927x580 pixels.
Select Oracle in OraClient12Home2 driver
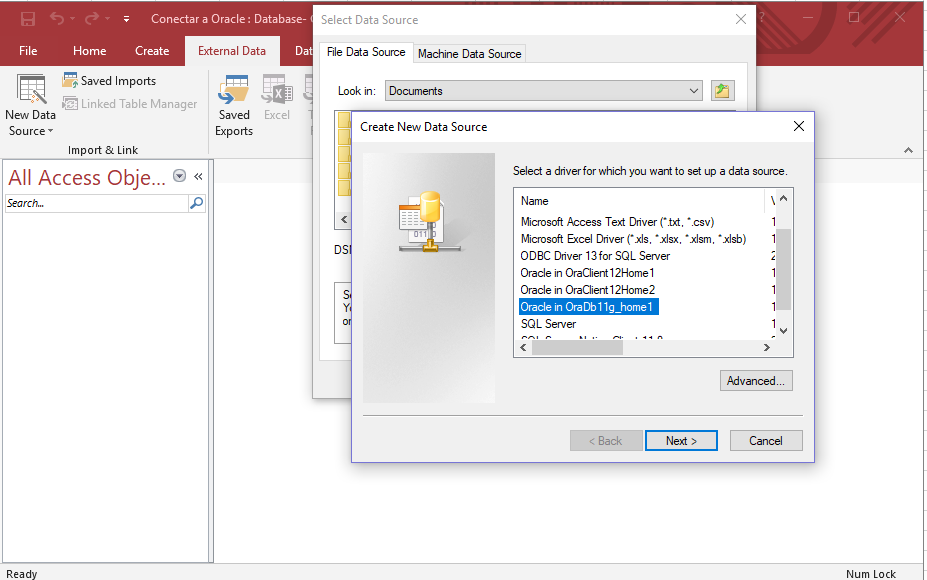click(x=588, y=290)
